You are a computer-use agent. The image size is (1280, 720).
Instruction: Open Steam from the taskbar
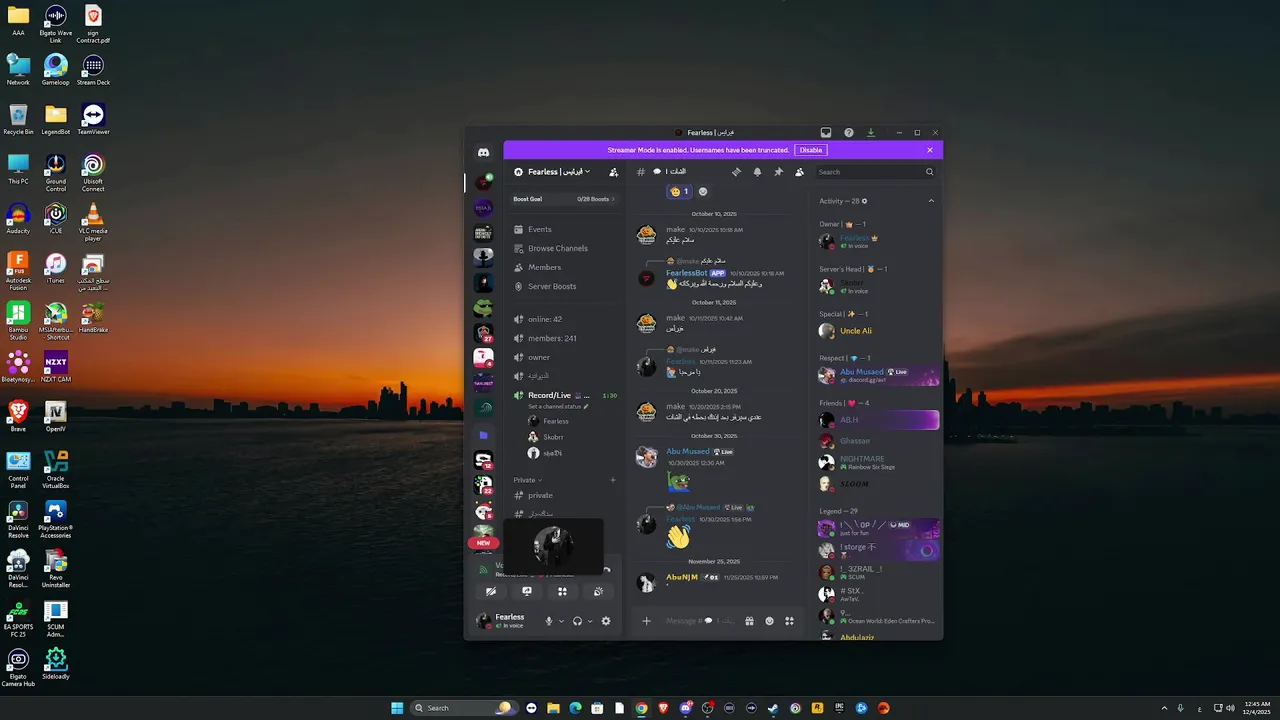pos(773,708)
